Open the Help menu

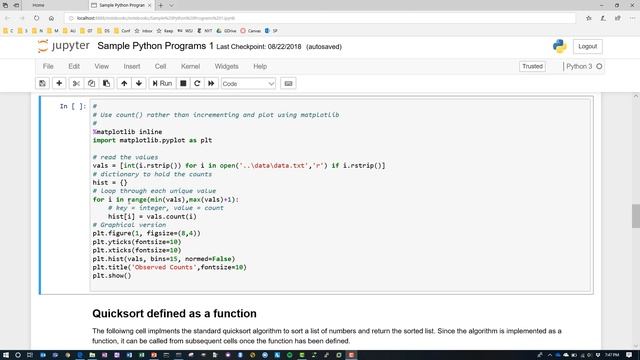tap(260, 67)
